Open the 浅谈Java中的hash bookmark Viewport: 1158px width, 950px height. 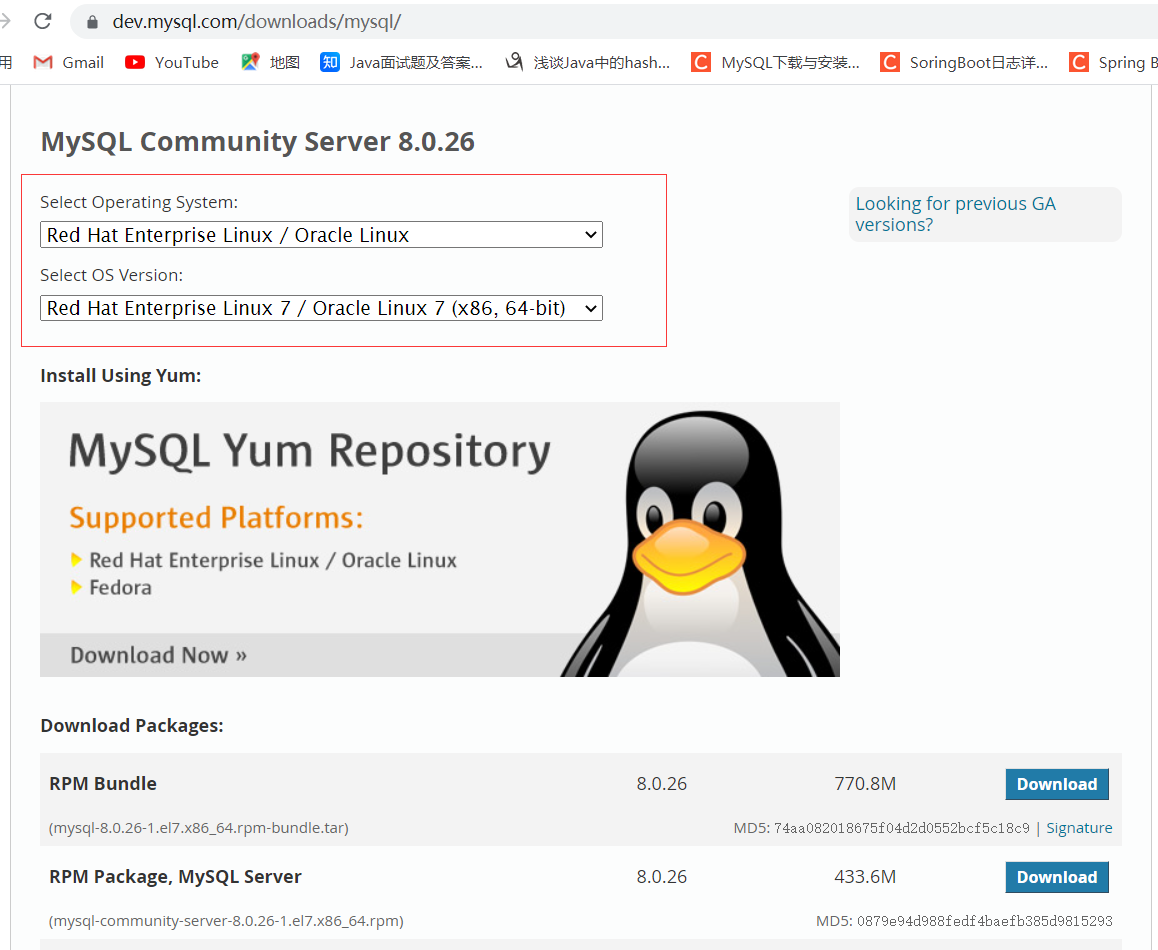tap(588, 63)
